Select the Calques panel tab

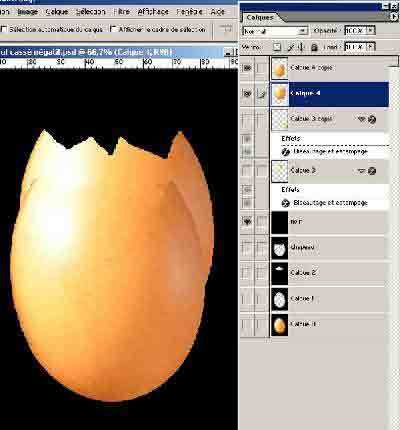tap(260, 17)
